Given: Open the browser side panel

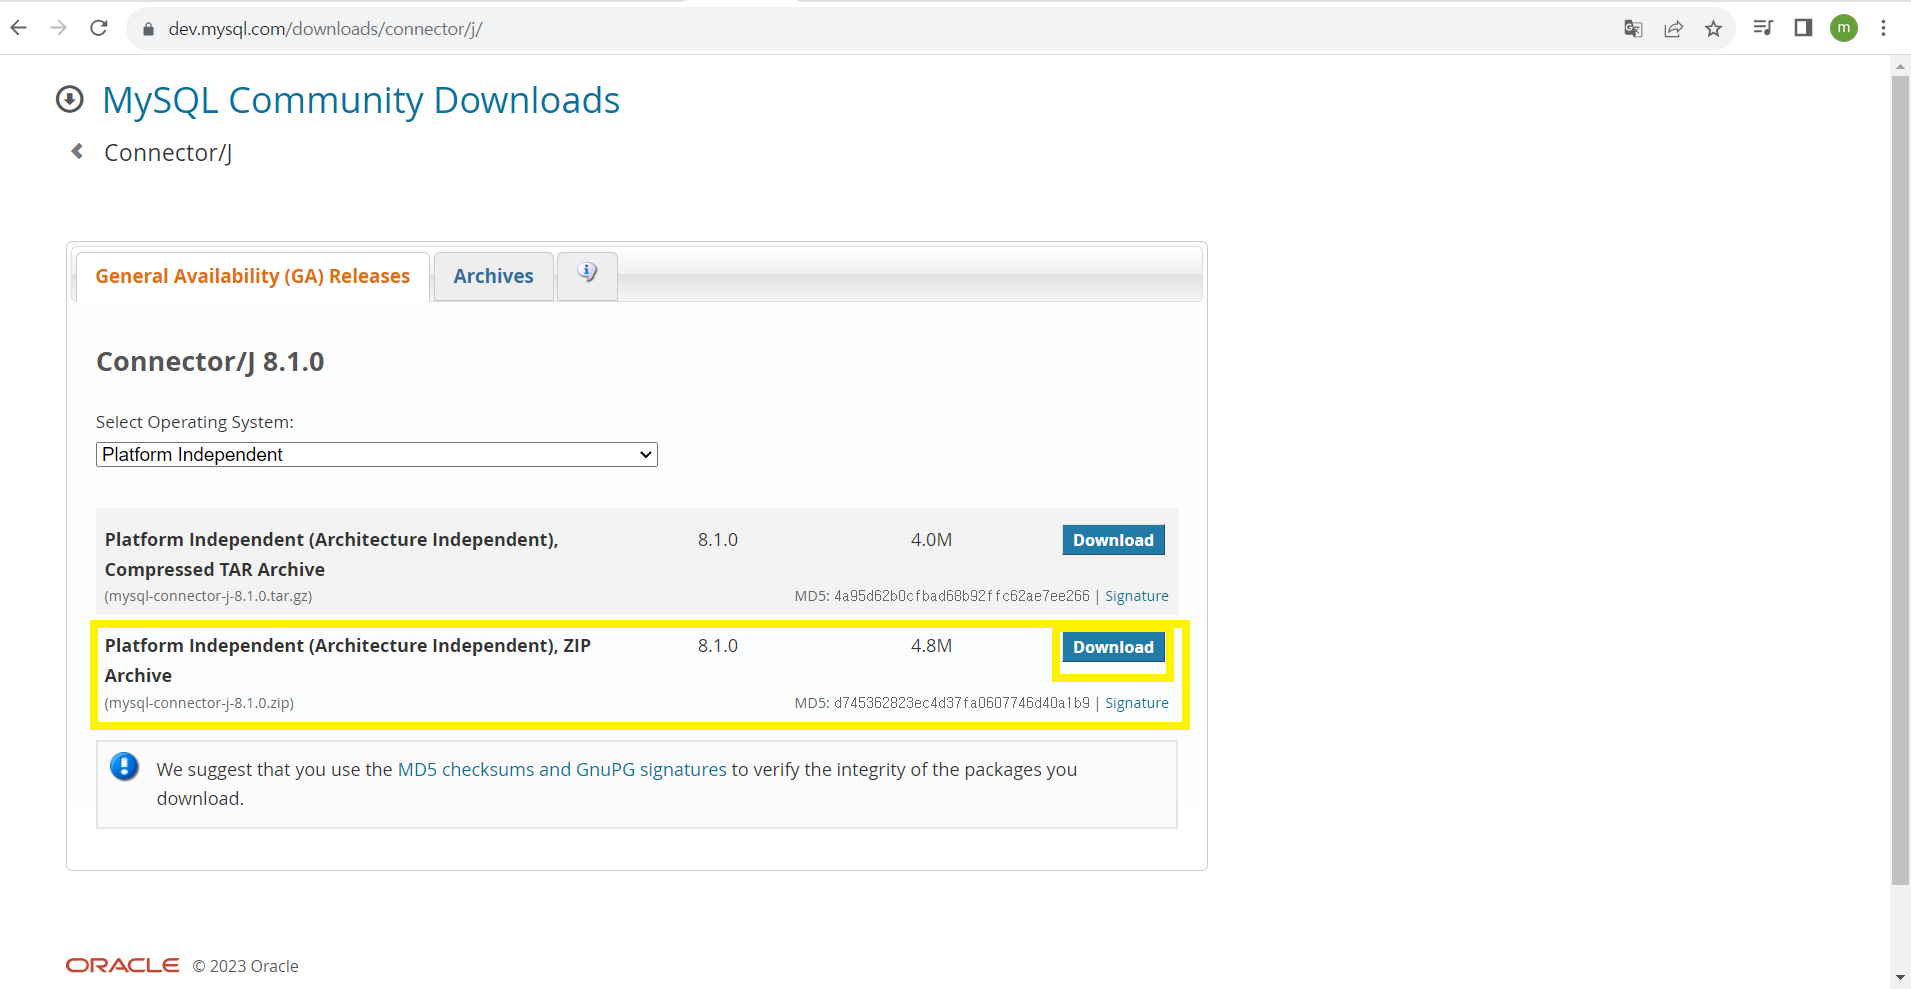Looking at the screenshot, I should tap(1803, 28).
